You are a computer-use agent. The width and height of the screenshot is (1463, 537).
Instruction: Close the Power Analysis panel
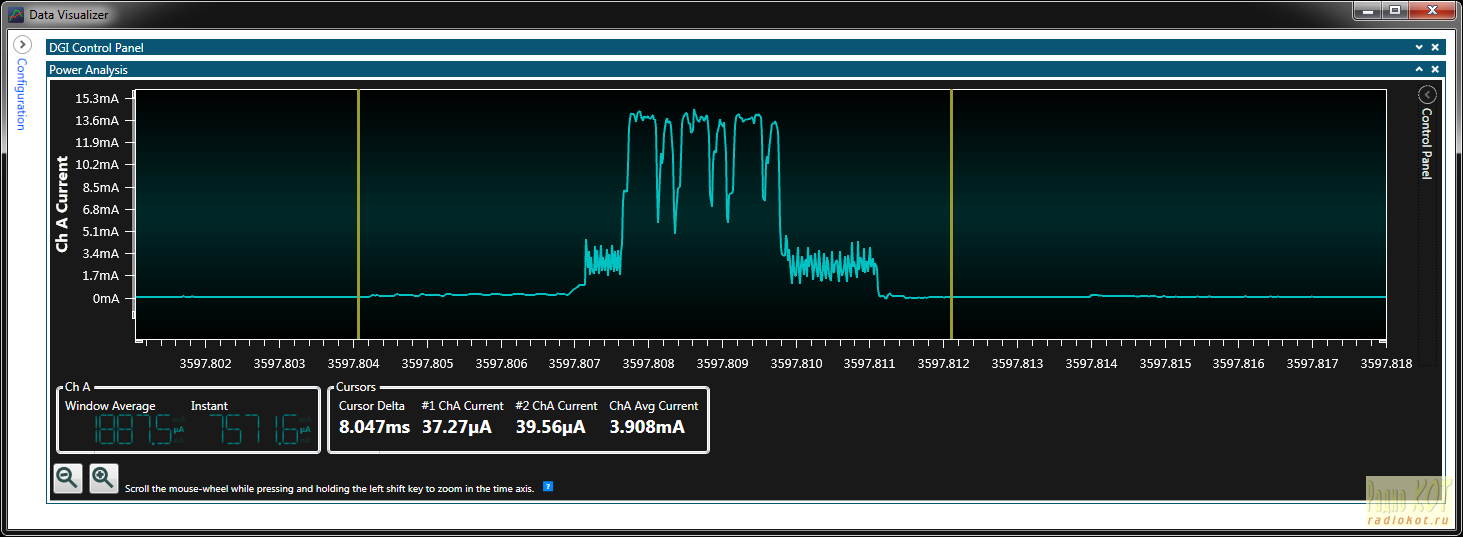1435,69
